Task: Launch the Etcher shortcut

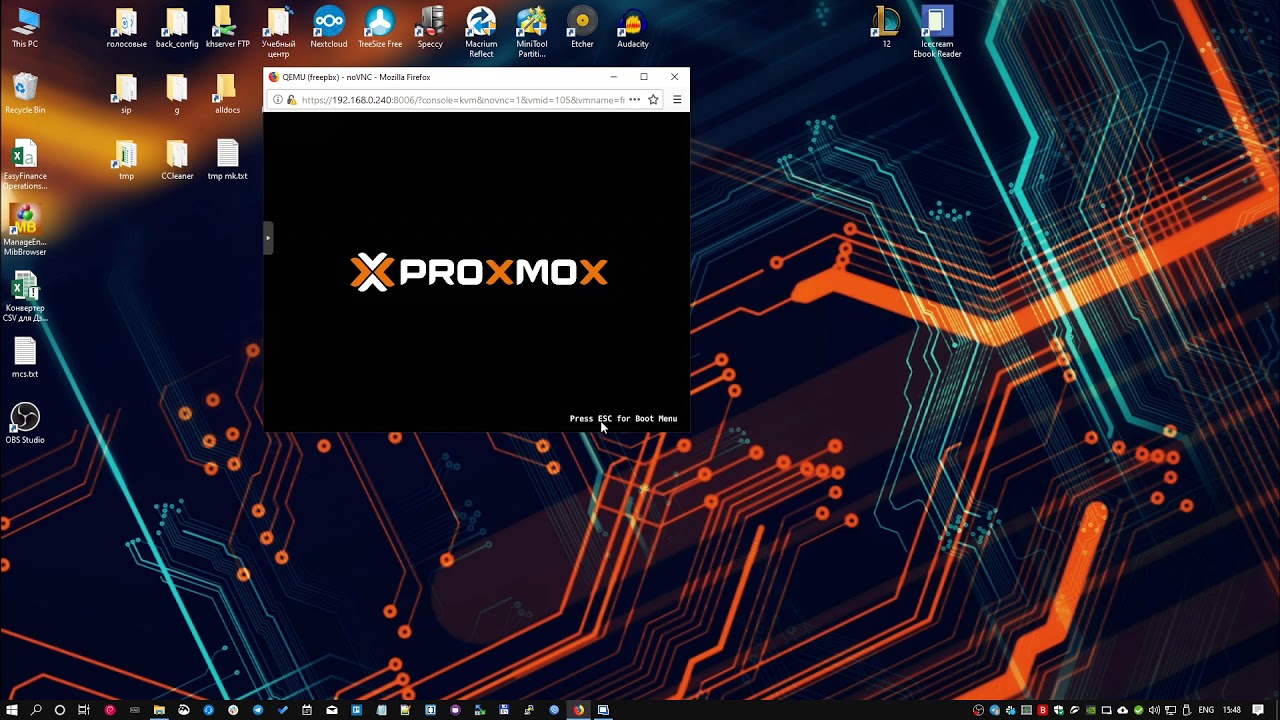Action: pos(582,29)
